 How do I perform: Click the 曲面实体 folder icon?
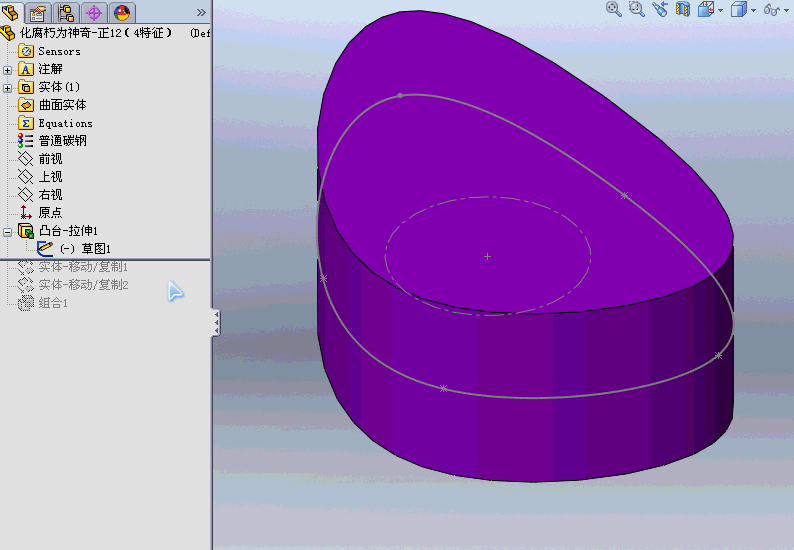(x=26, y=105)
